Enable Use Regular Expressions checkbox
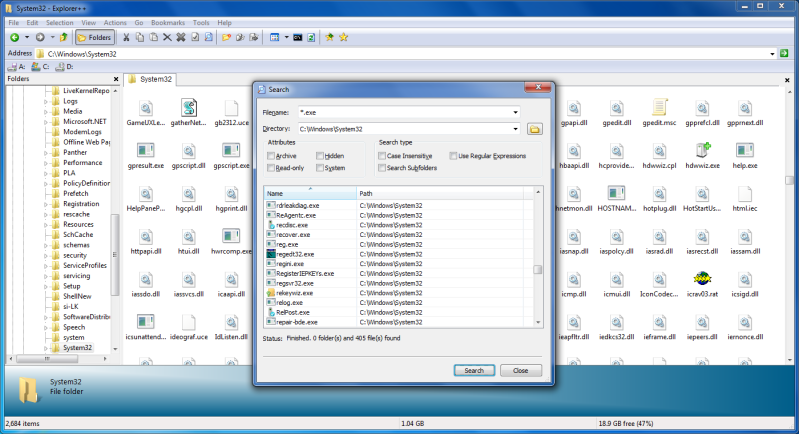Viewport: 799px width, 434px height. (454, 156)
